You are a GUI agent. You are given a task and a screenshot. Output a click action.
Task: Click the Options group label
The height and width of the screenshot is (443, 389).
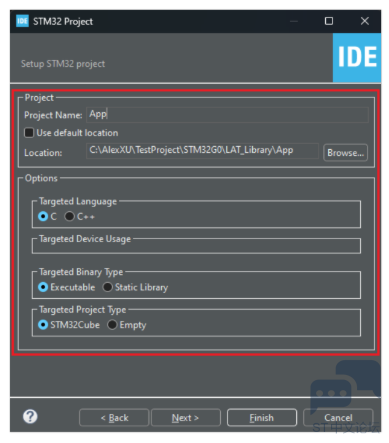(x=41, y=178)
